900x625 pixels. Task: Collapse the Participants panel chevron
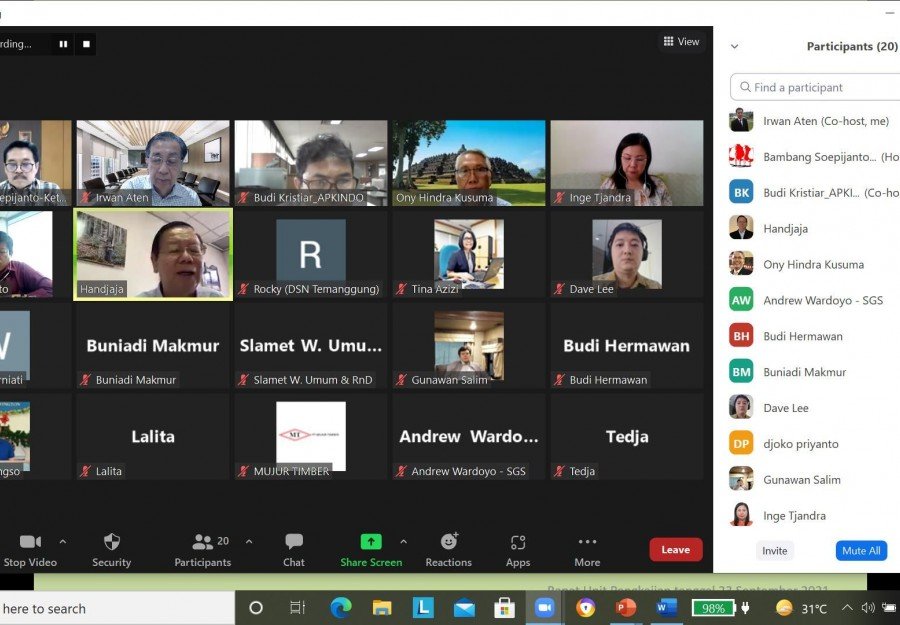point(734,46)
